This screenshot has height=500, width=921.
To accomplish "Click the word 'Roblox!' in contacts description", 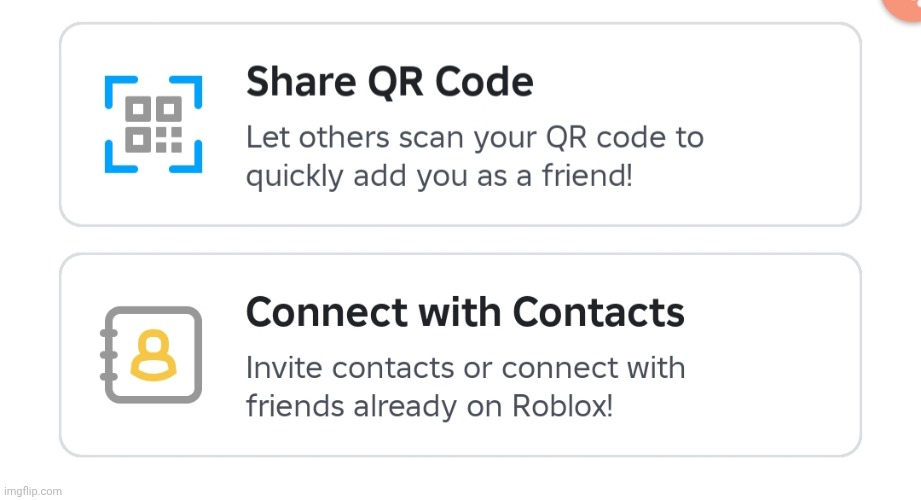I will (562, 405).
